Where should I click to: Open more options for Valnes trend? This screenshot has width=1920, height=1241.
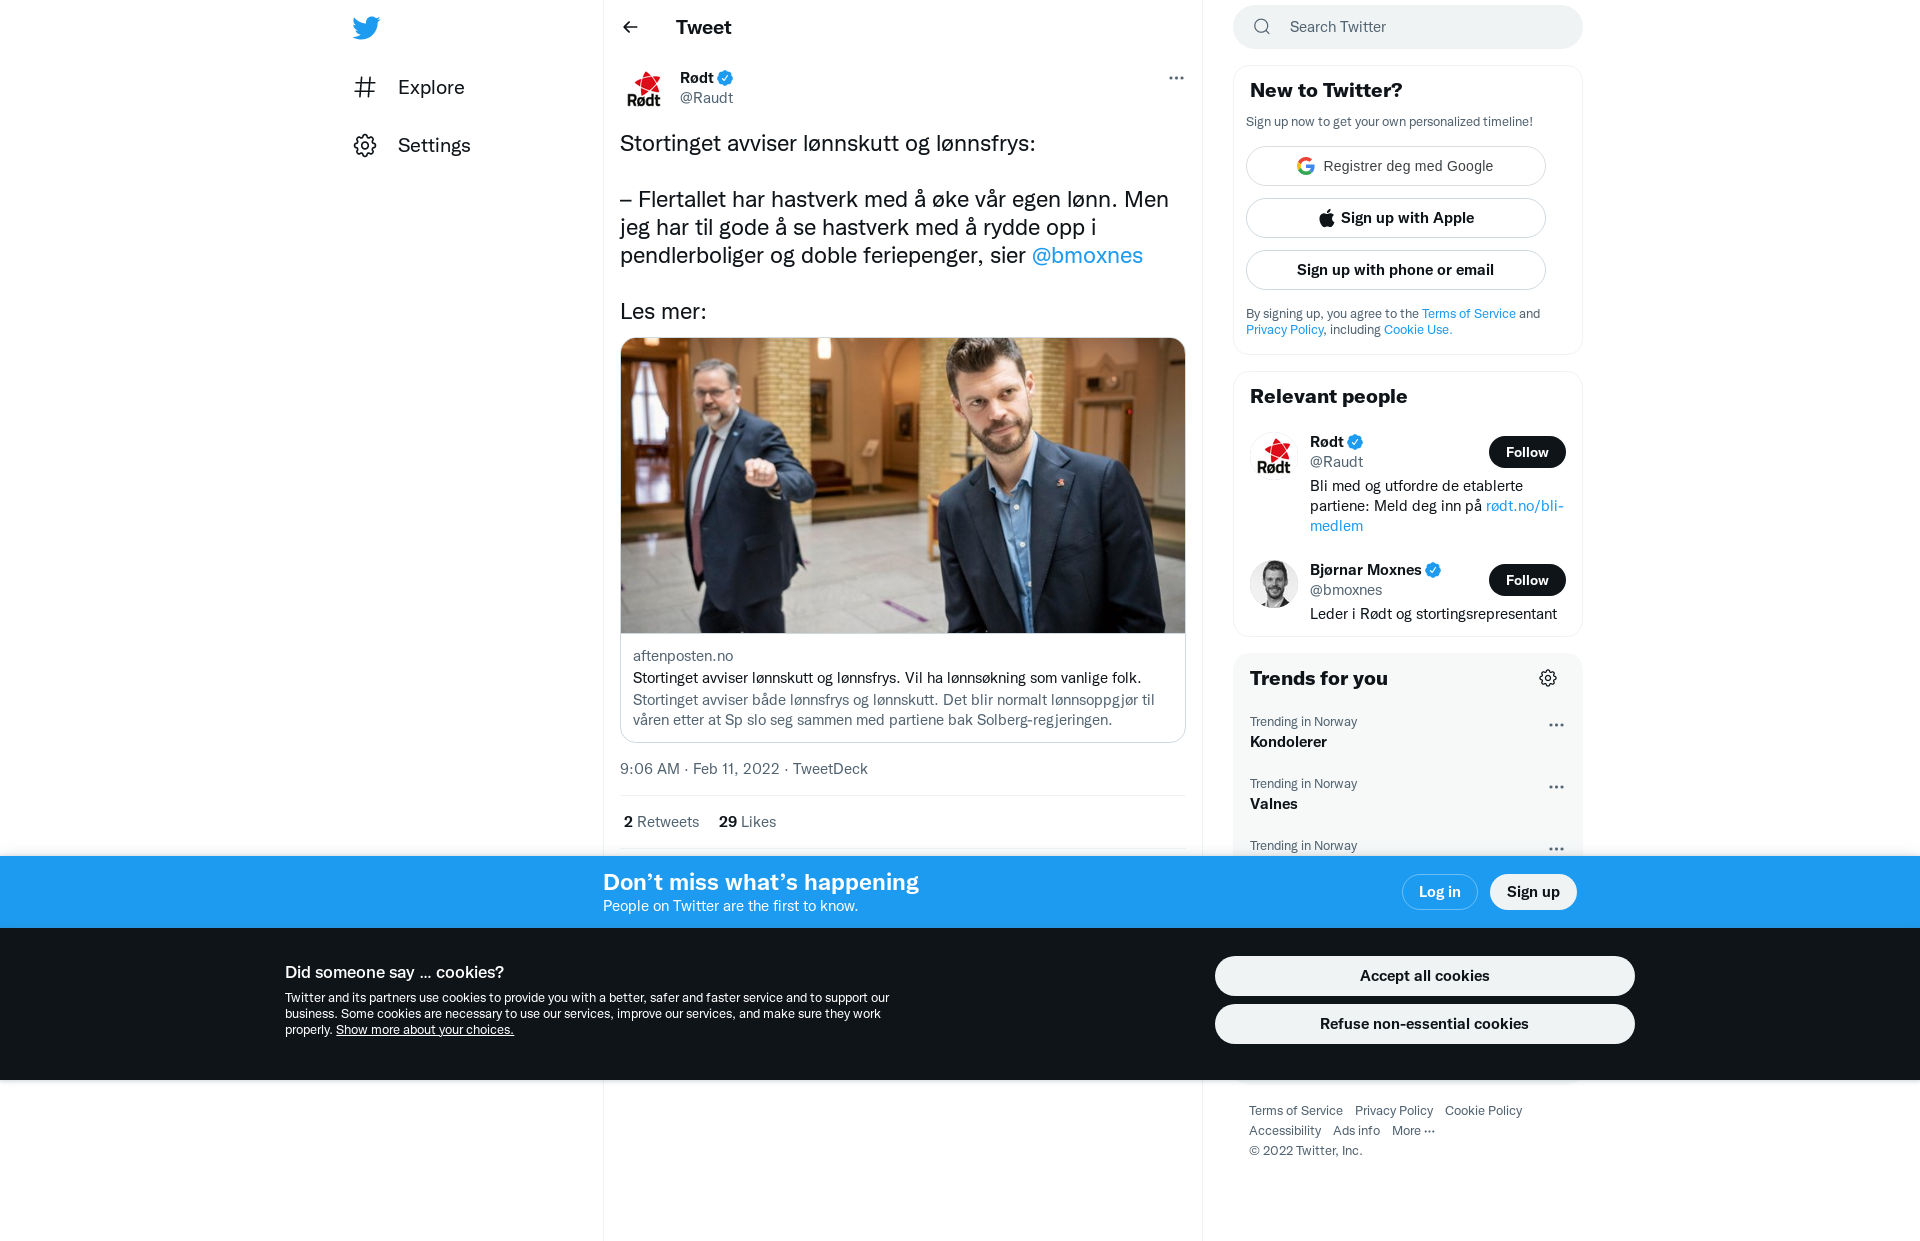[1556, 787]
